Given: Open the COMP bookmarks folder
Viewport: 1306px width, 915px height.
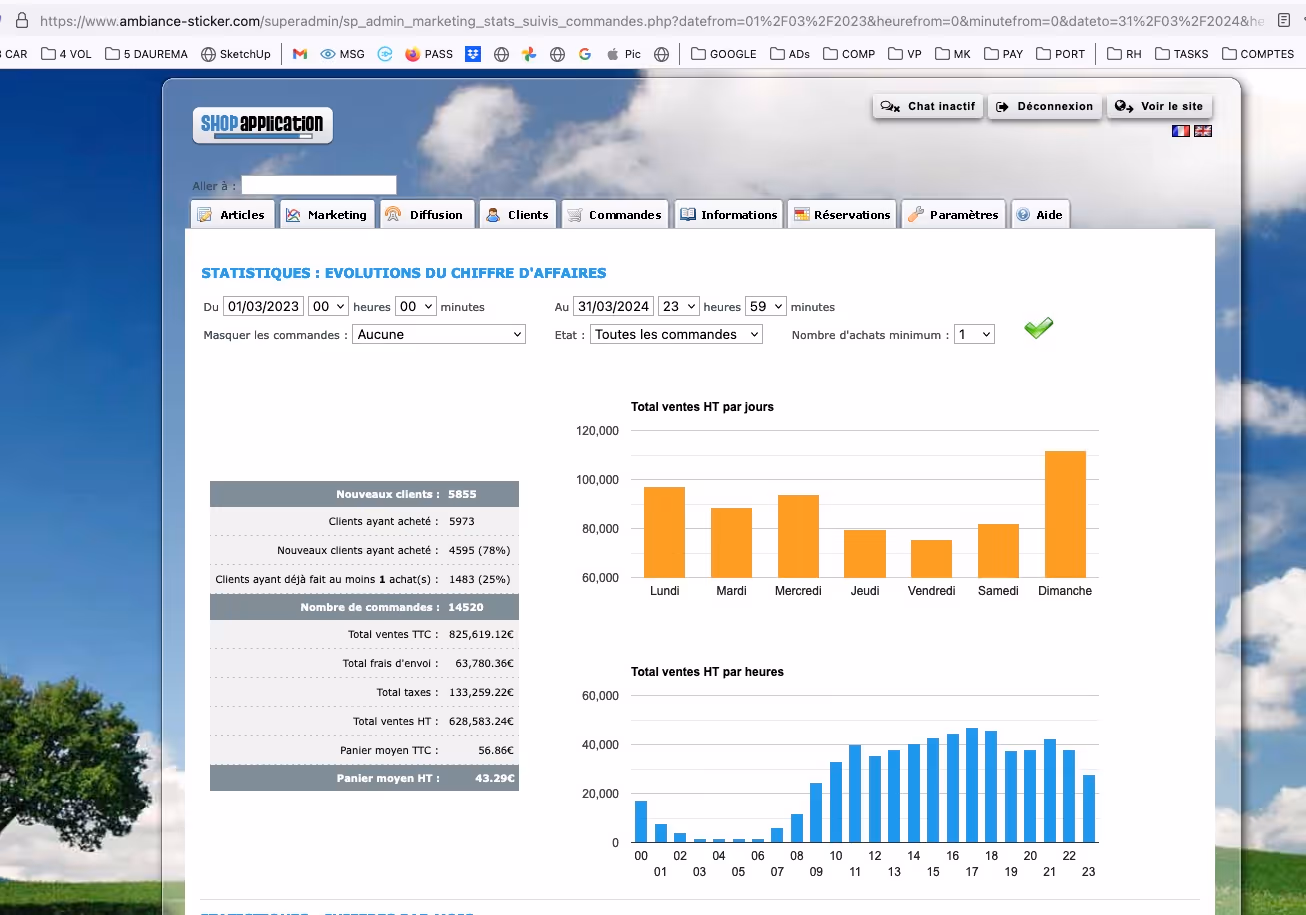Looking at the screenshot, I should (x=849, y=54).
